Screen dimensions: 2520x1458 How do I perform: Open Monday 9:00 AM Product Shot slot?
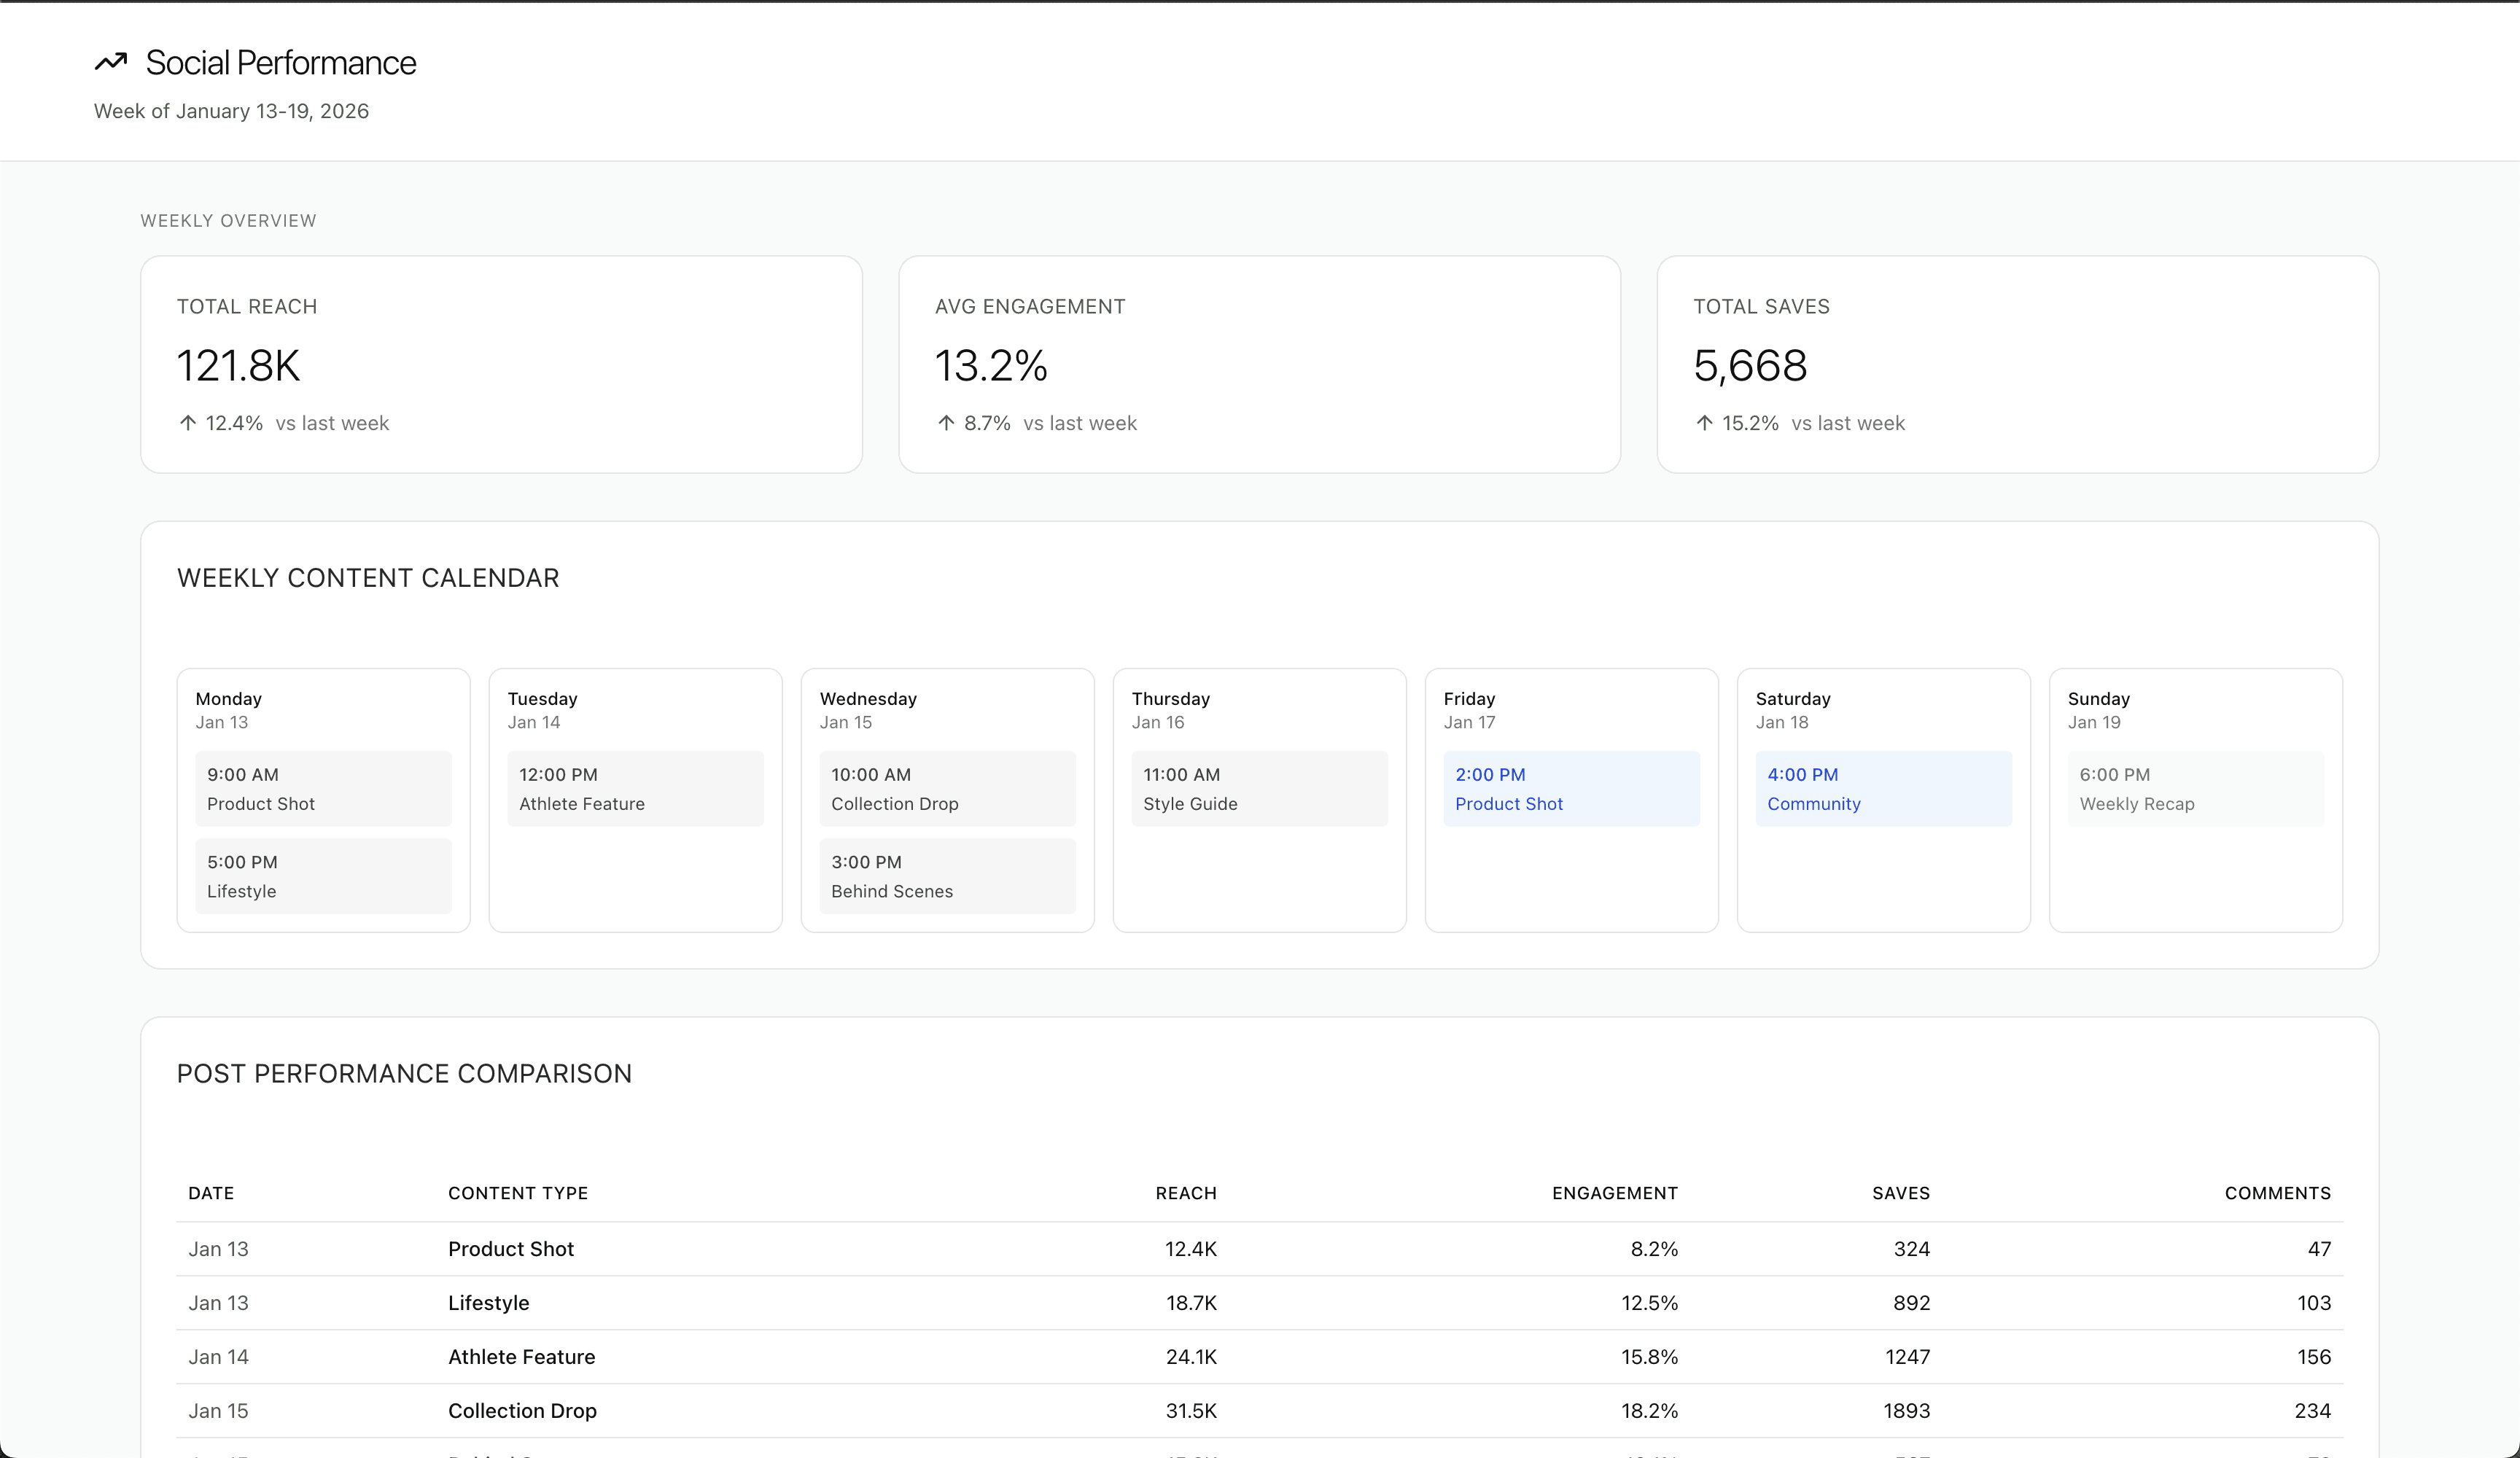(323, 788)
